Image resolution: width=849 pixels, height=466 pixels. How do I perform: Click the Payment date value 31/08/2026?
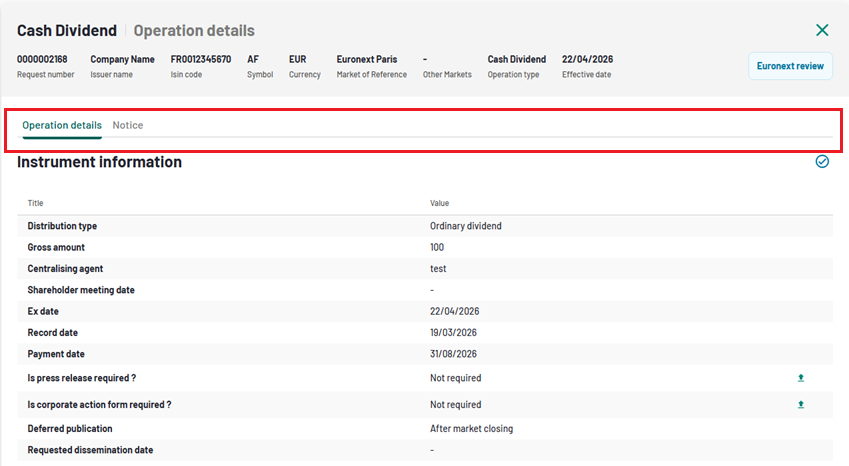coord(453,354)
